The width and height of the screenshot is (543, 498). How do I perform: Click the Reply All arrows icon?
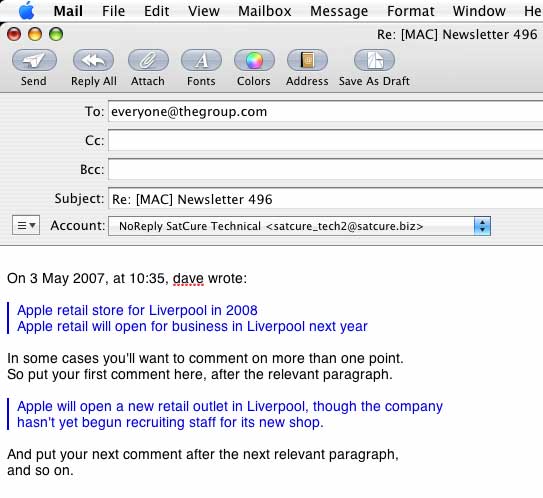[94, 60]
